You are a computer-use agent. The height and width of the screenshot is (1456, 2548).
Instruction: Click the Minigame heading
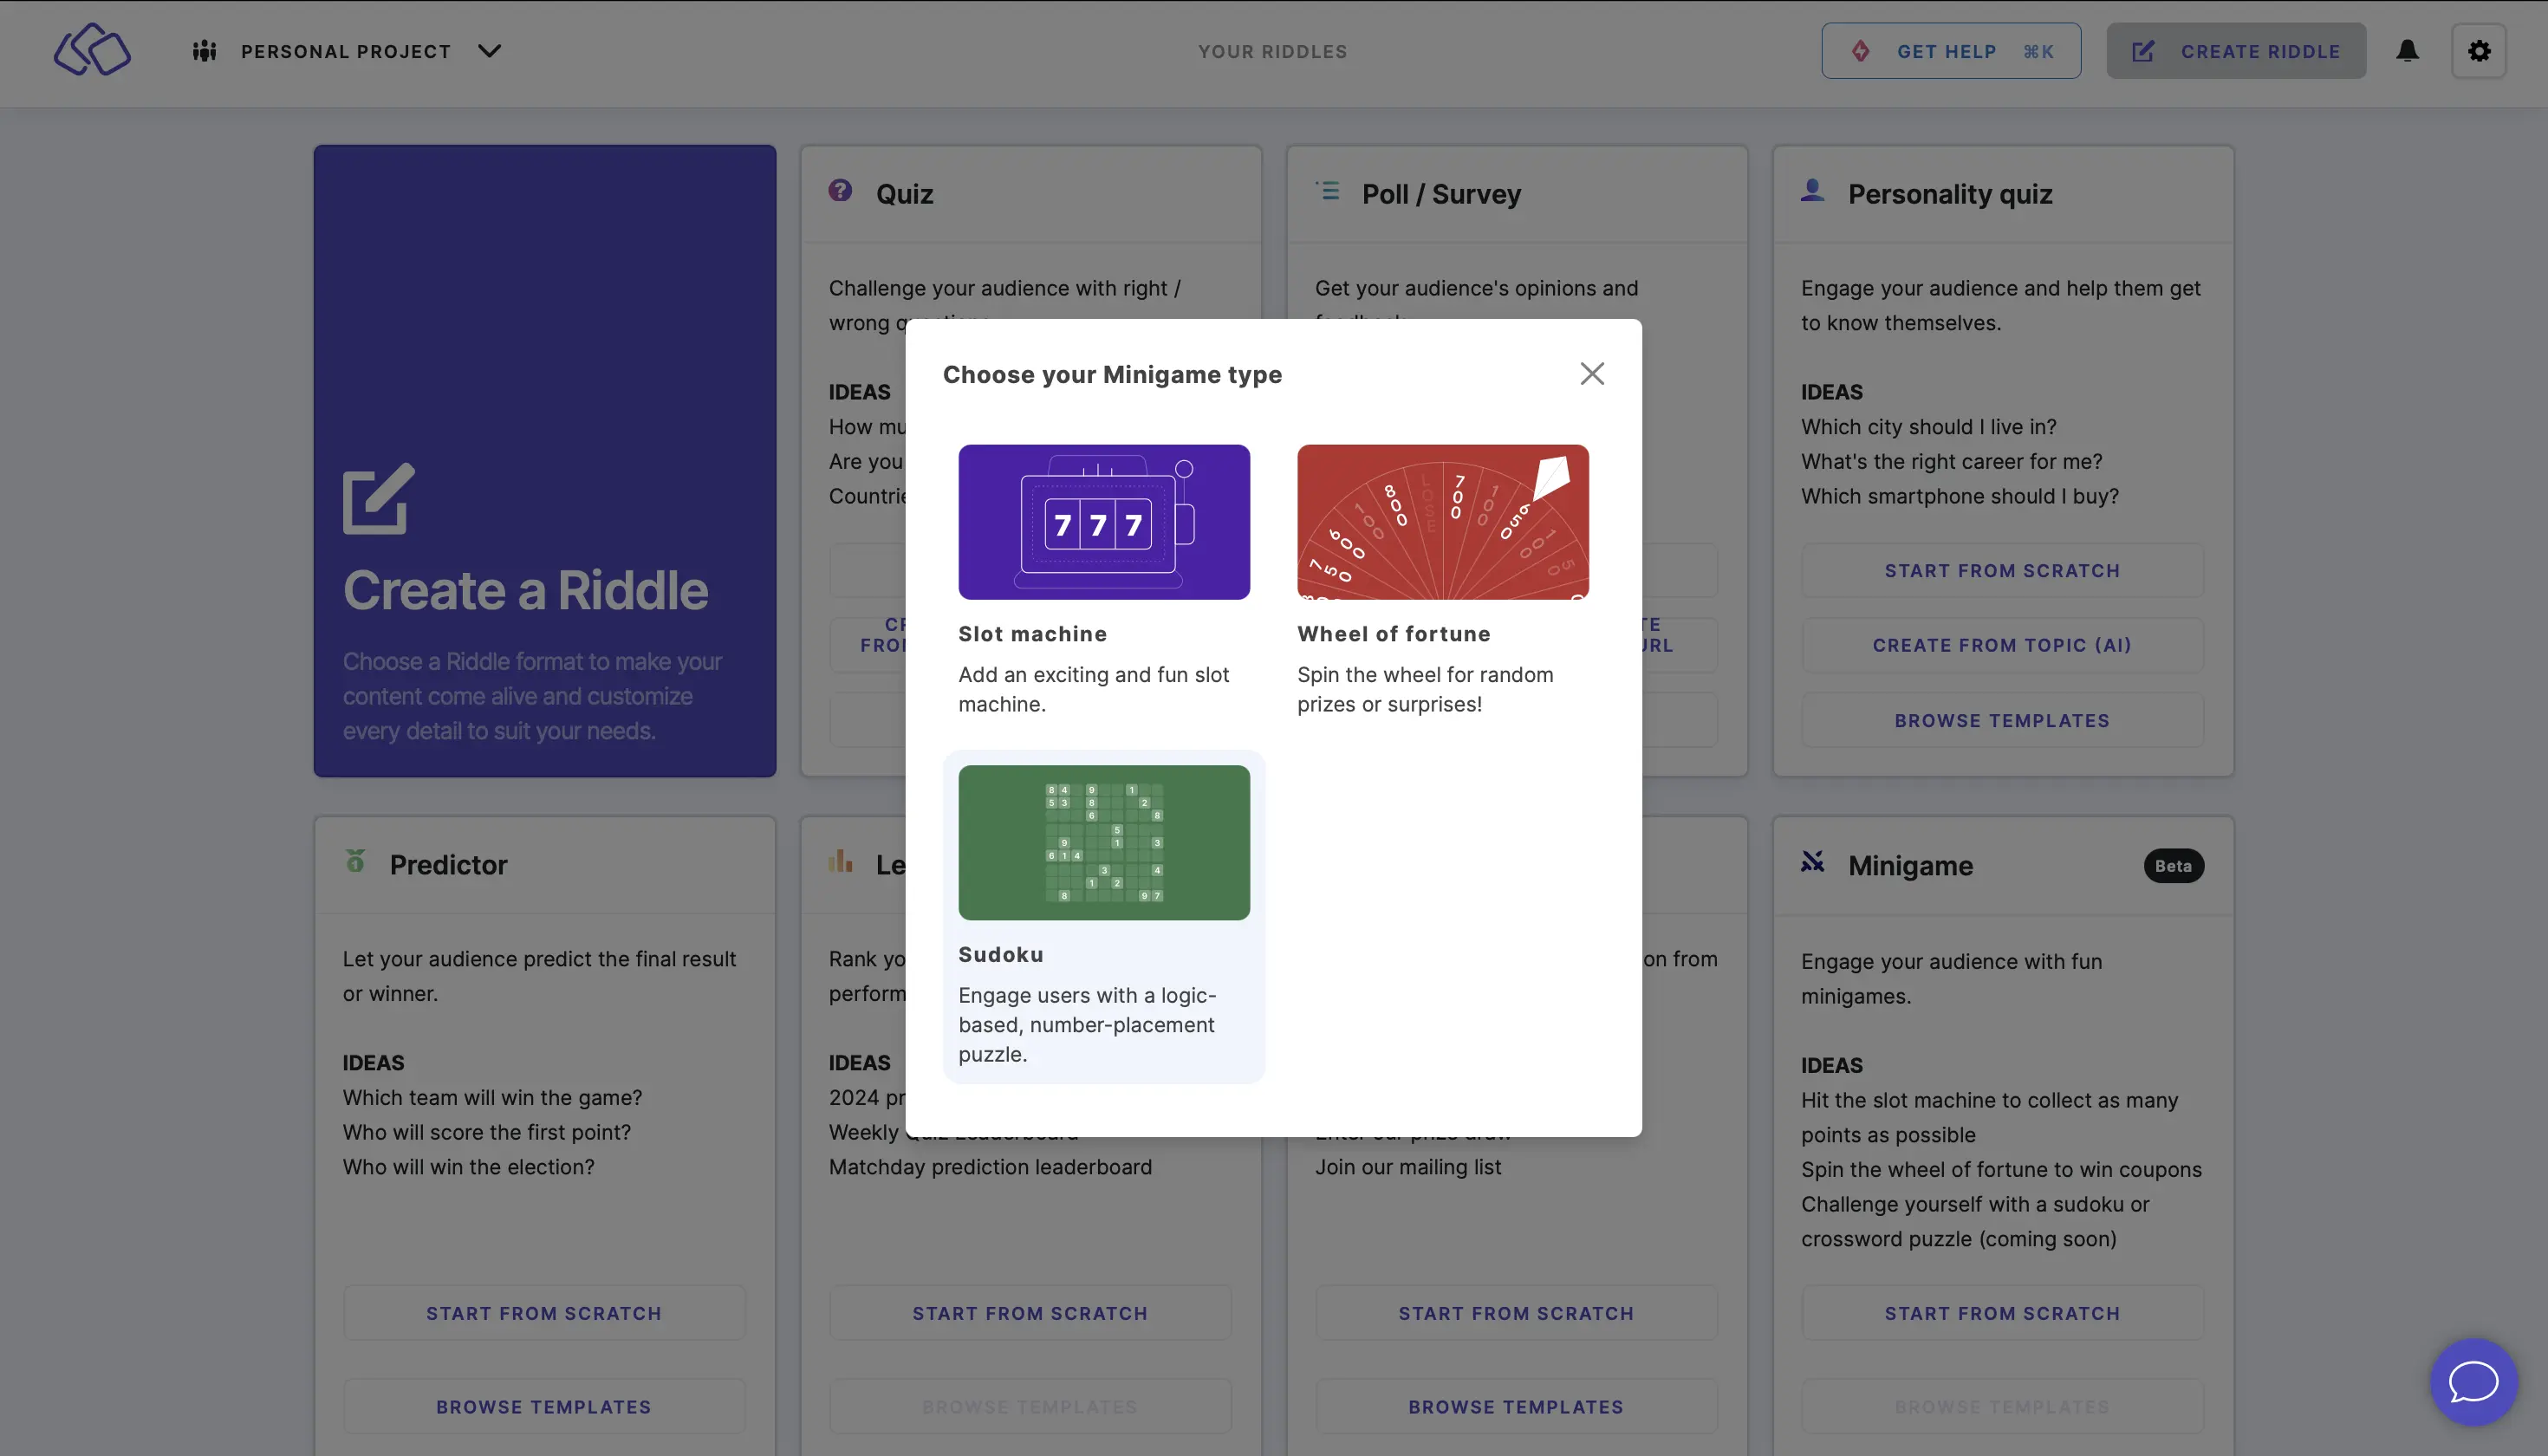click(1910, 866)
